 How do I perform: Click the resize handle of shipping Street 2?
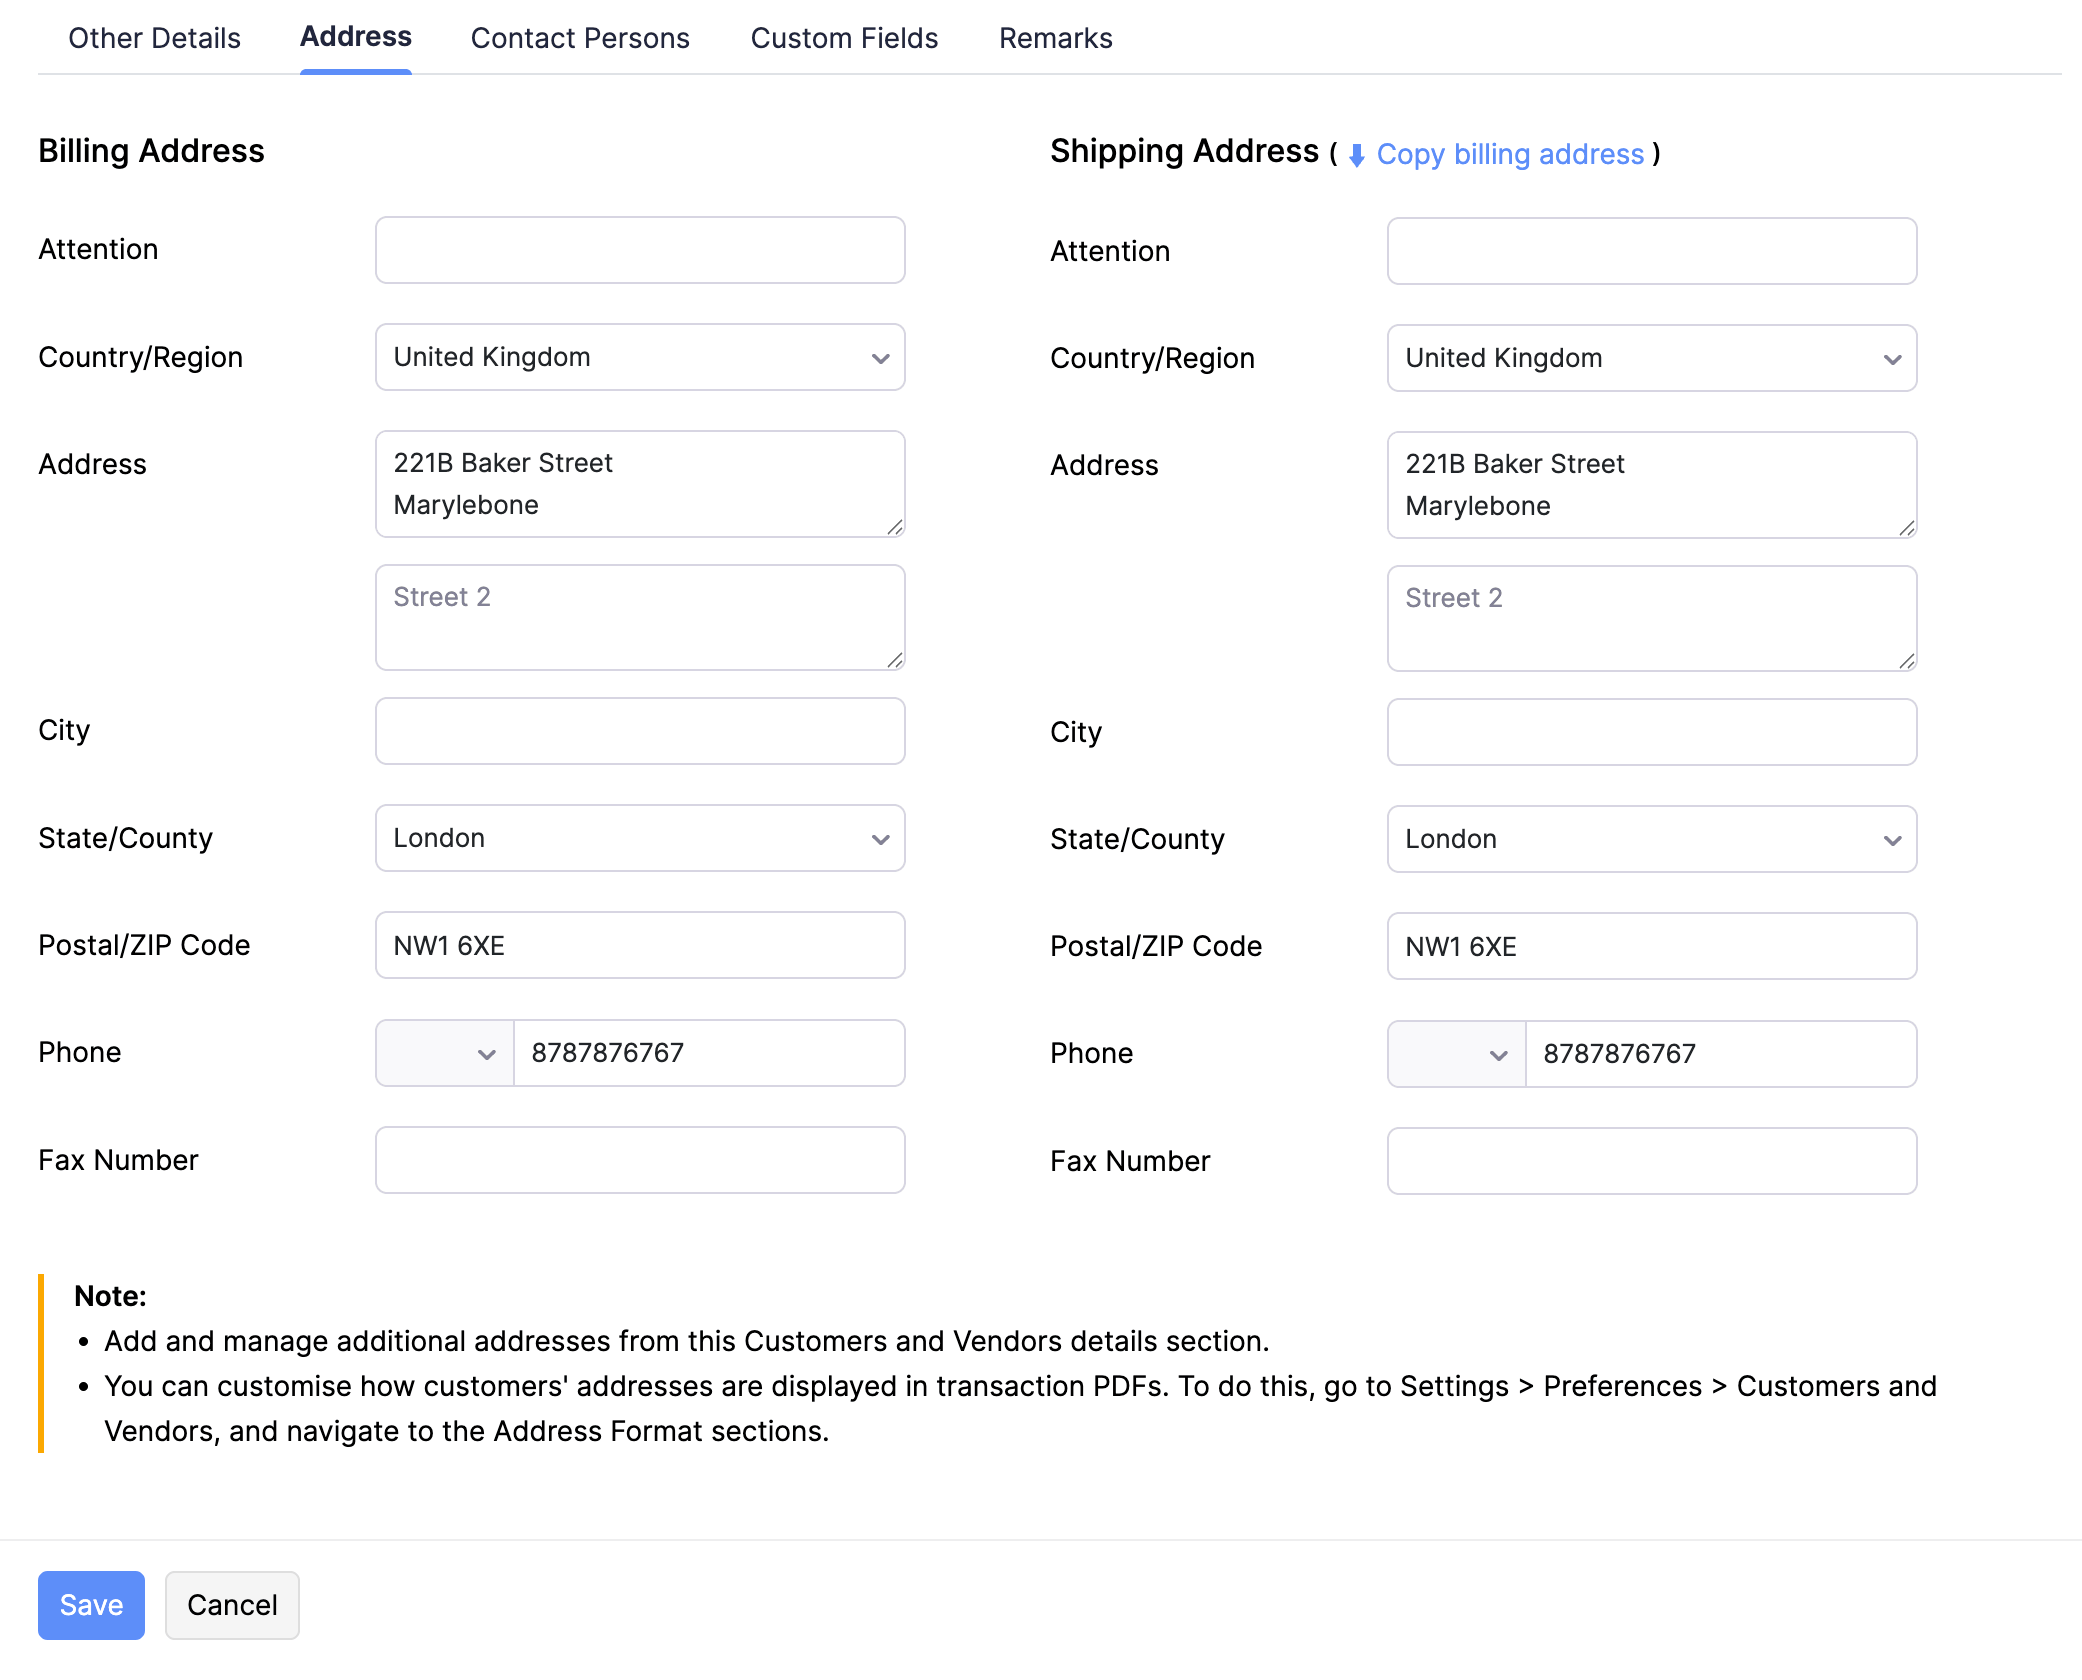pos(1907,661)
